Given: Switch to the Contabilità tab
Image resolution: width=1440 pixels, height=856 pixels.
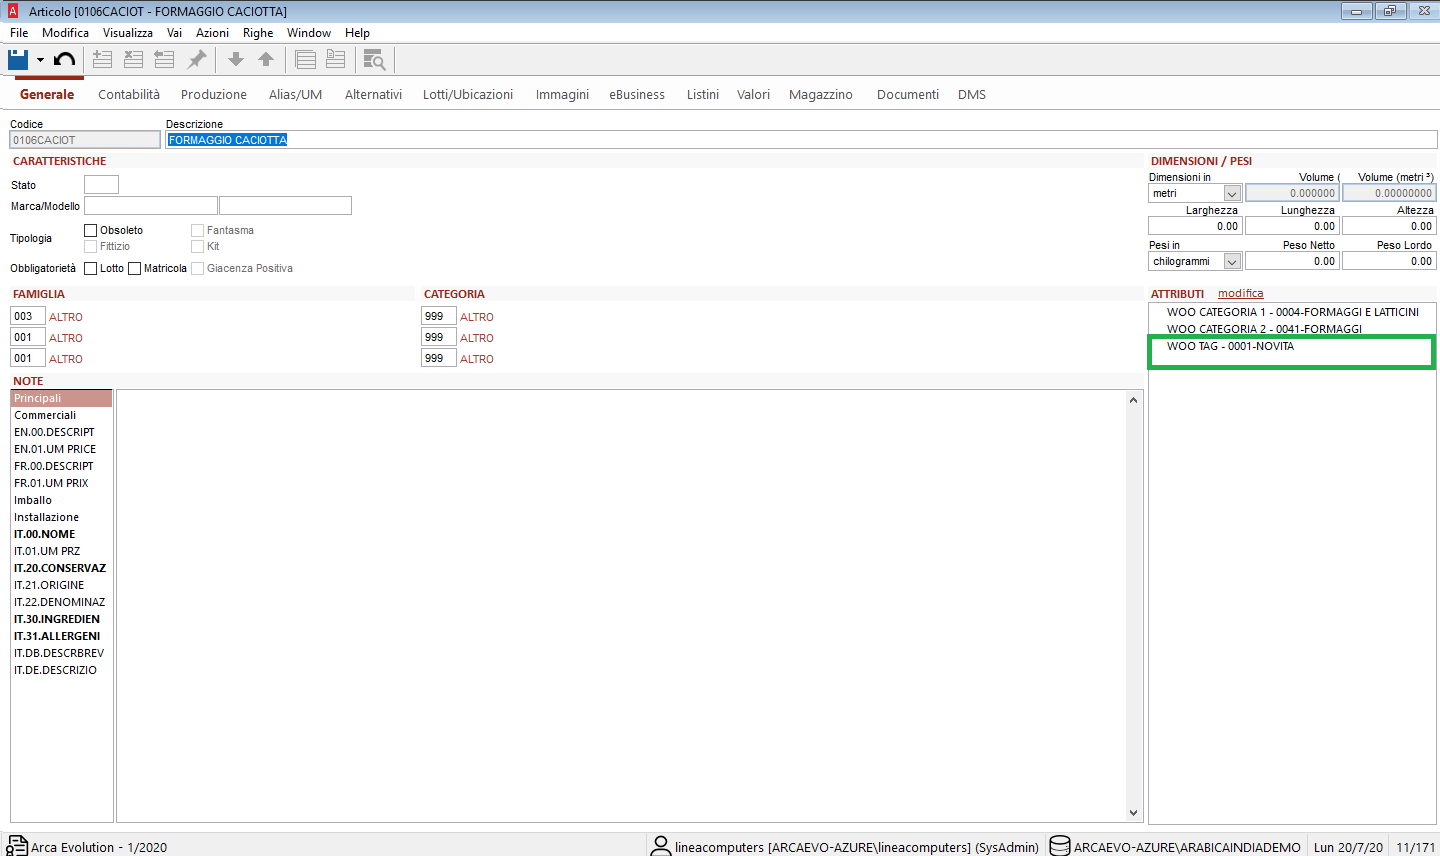Looking at the screenshot, I should tap(129, 95).
